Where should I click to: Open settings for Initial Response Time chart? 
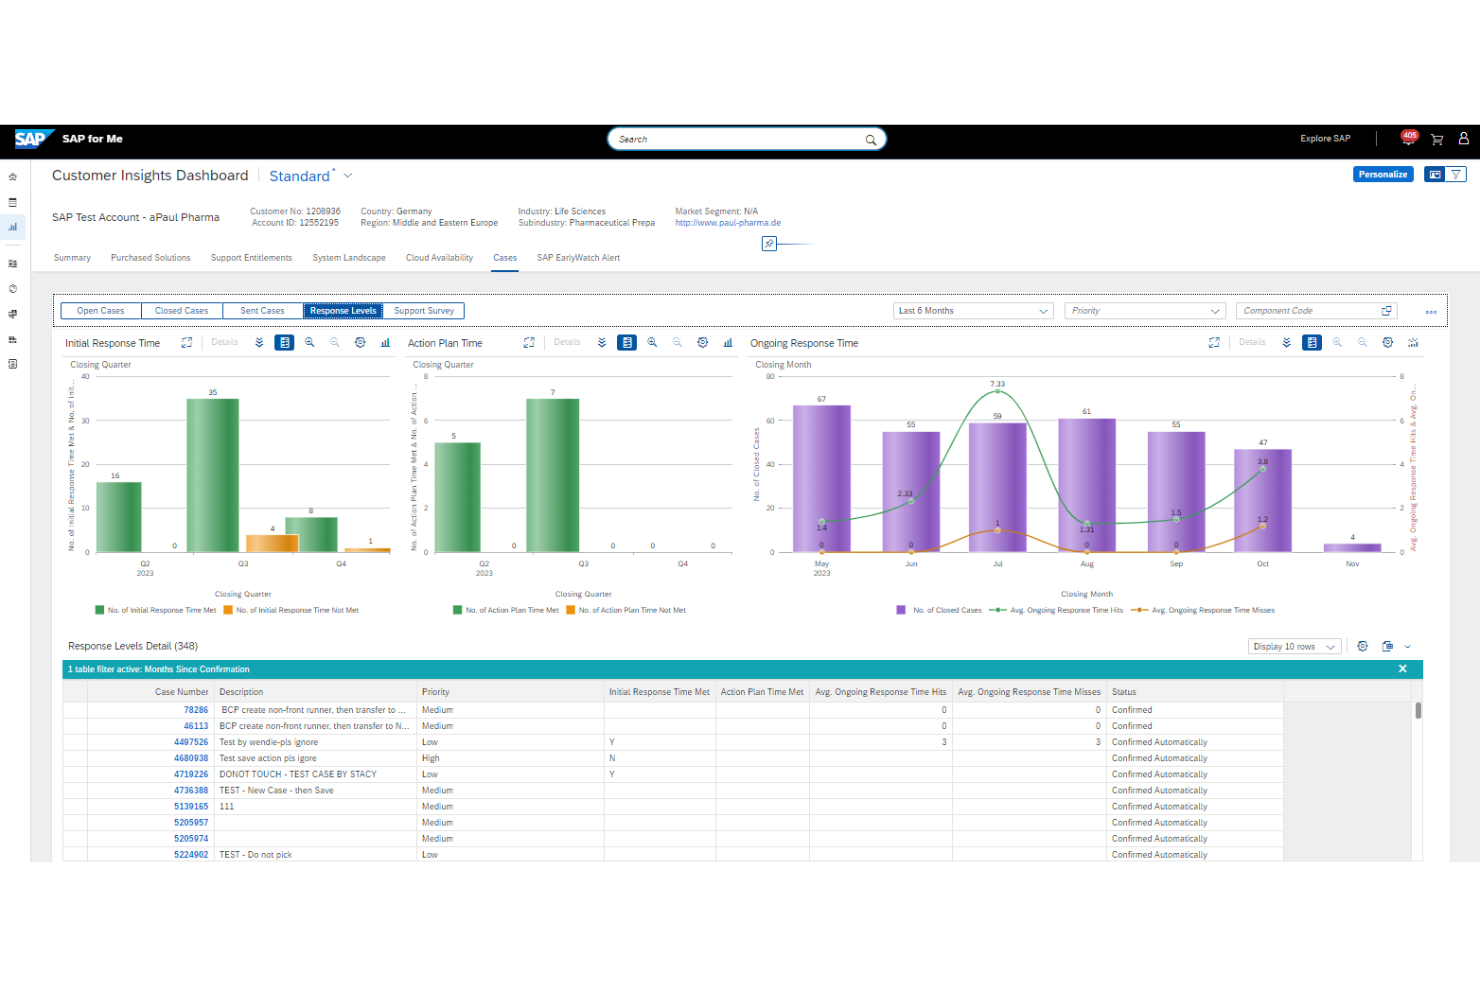click(x=360, y=343)
